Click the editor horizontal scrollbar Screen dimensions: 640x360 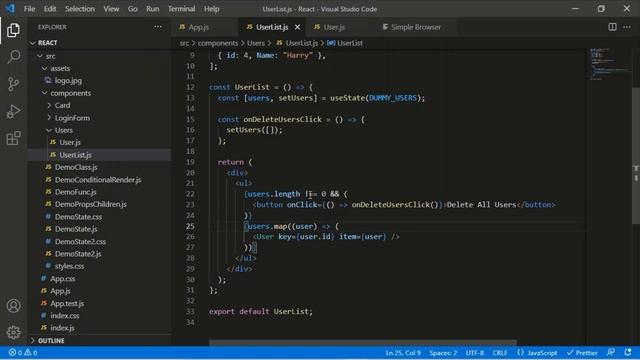coord(363,343)
